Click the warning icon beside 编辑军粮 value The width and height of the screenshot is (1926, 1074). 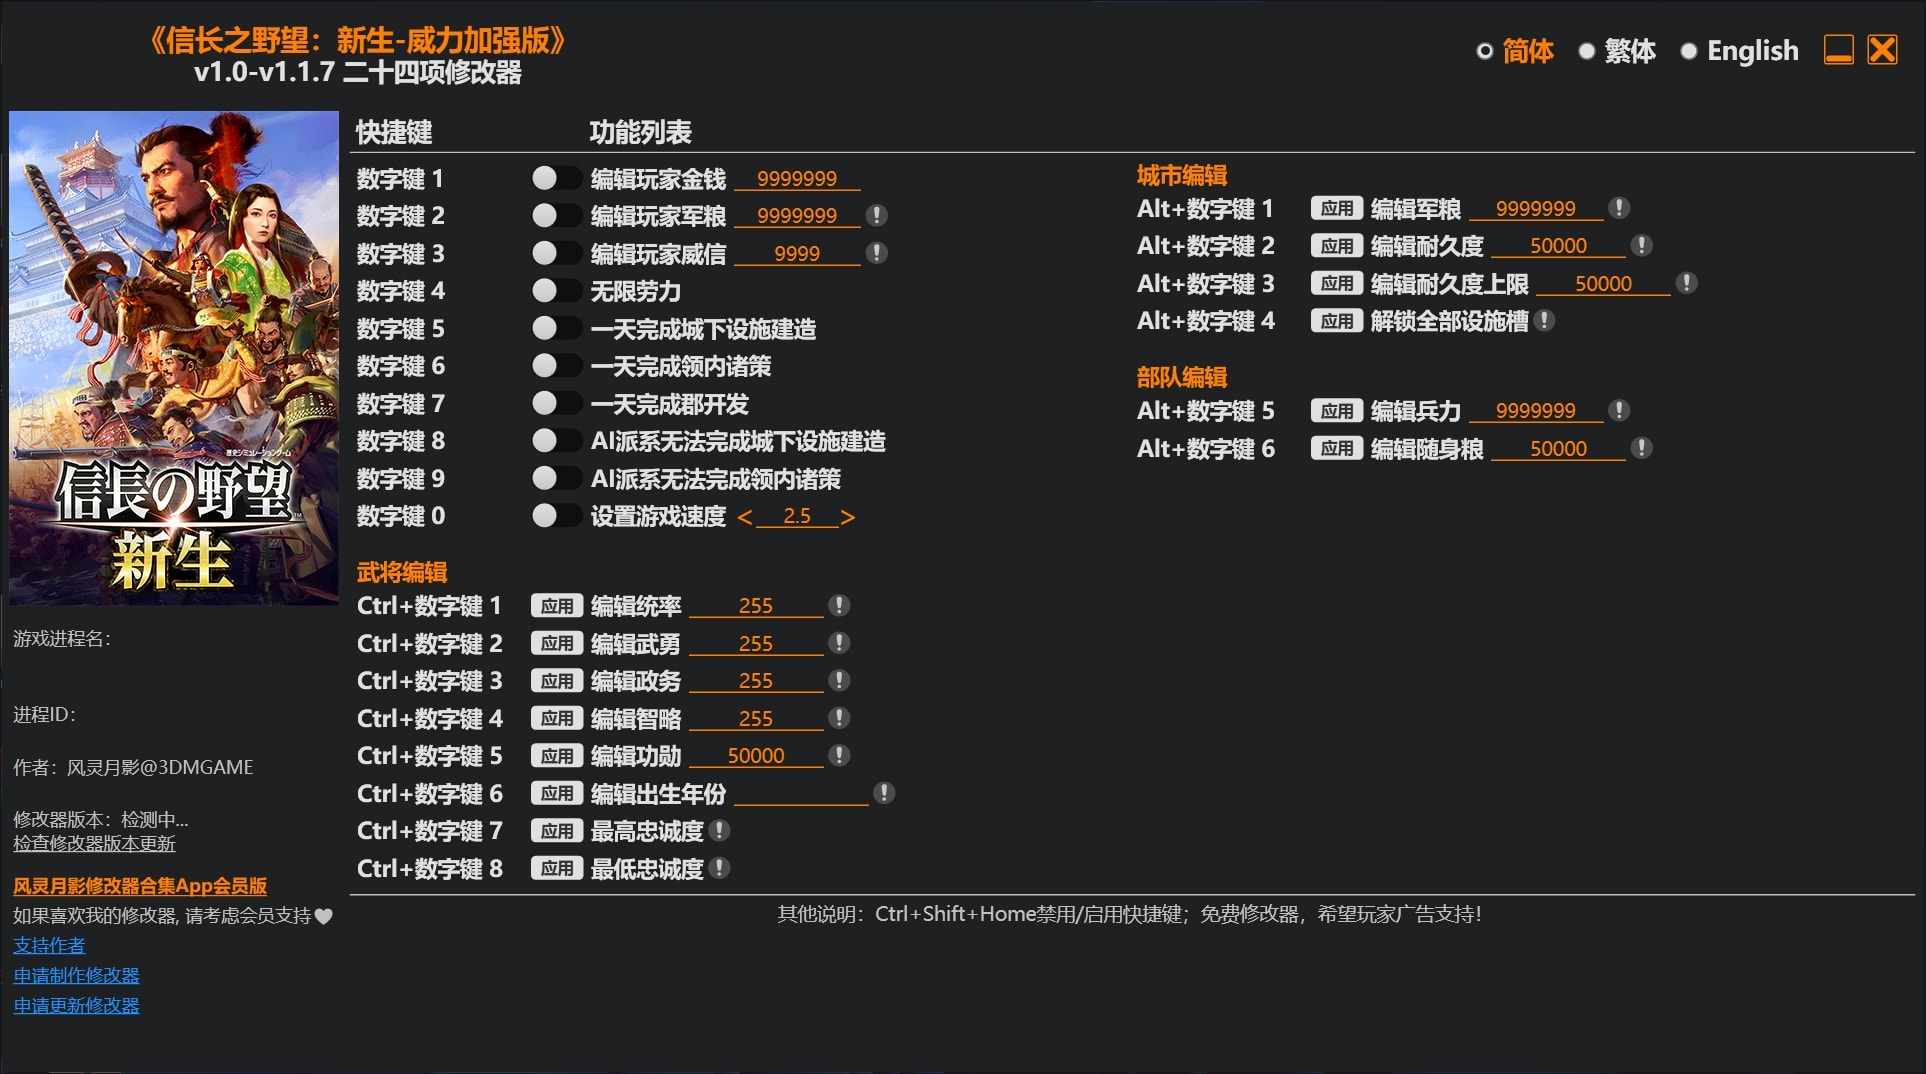[1620, 208]
